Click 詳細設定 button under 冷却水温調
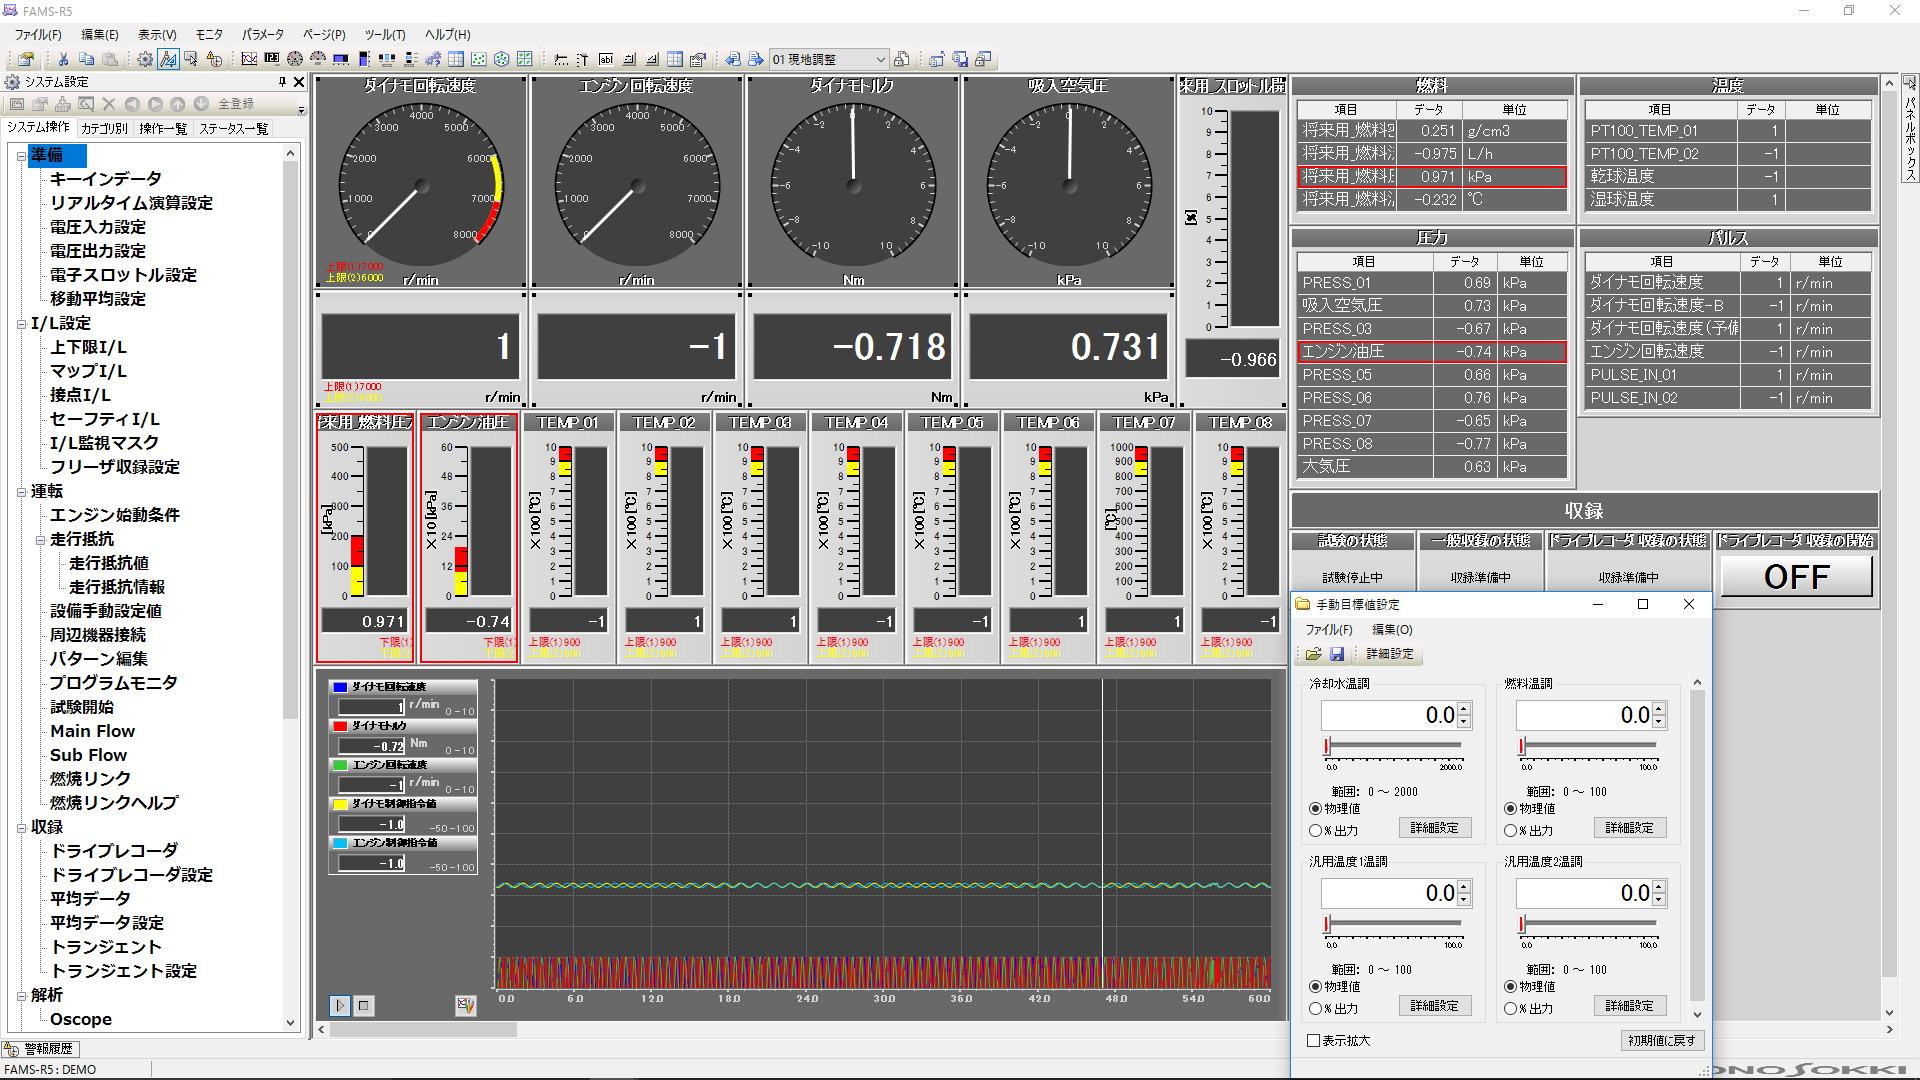The height and width of the screenshot is (1080, 1920). 1434,828
